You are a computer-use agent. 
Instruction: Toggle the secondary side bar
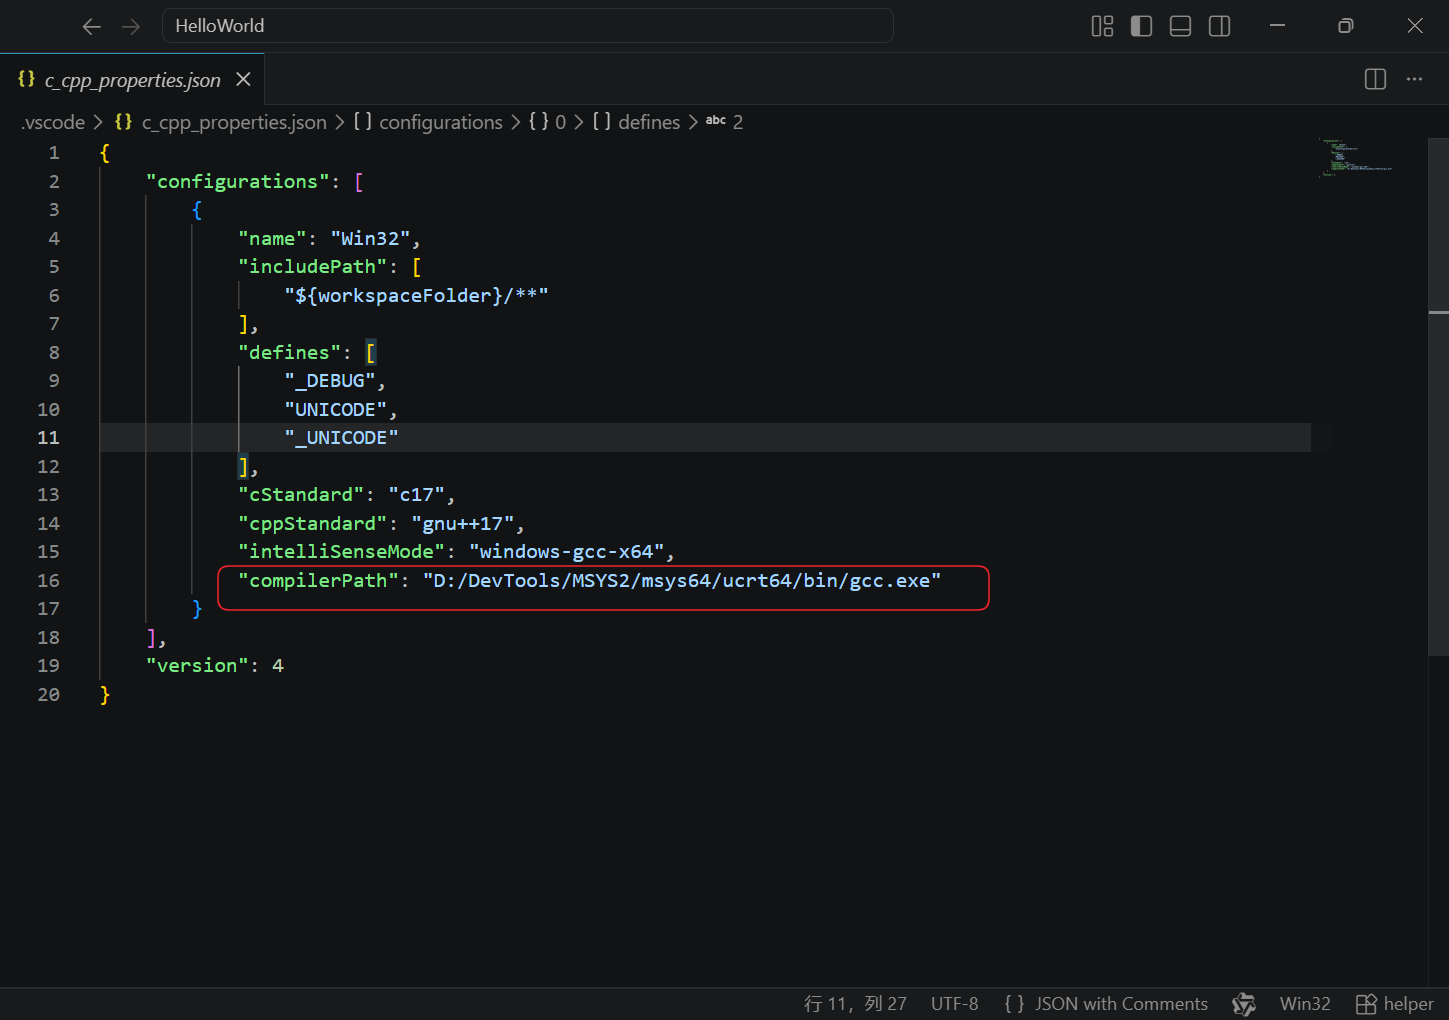pos(1219,26)
